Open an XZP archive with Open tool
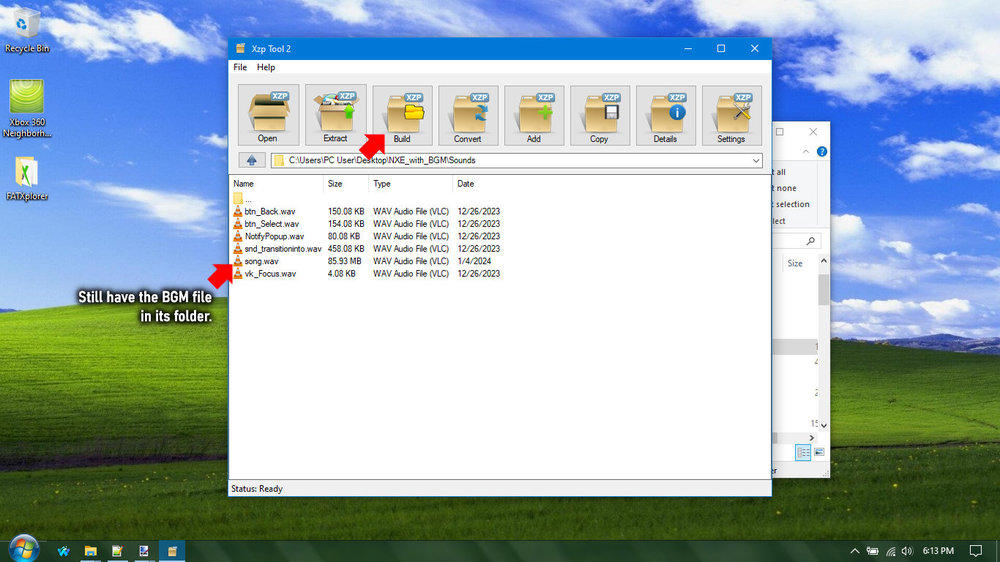1000x562 pixels. (x=268, y=115)
